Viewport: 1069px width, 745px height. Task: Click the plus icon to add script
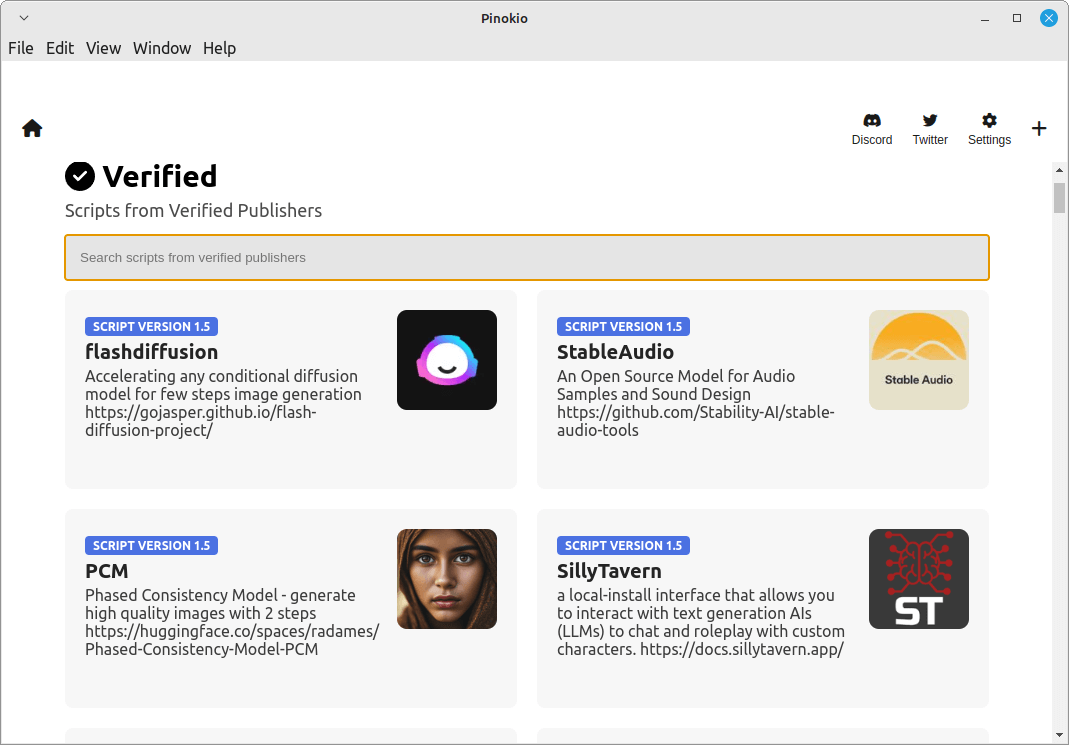tap(1039, 128)
